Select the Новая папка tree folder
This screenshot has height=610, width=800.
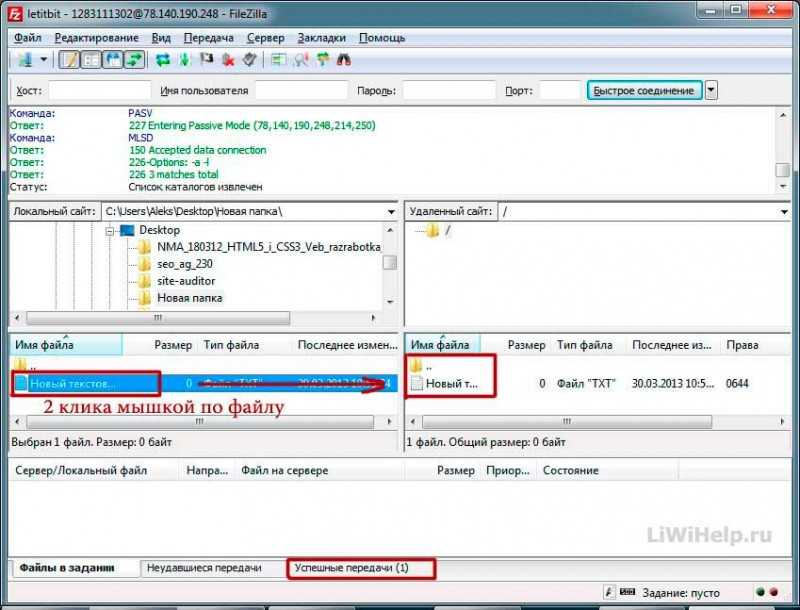[190, 298]
